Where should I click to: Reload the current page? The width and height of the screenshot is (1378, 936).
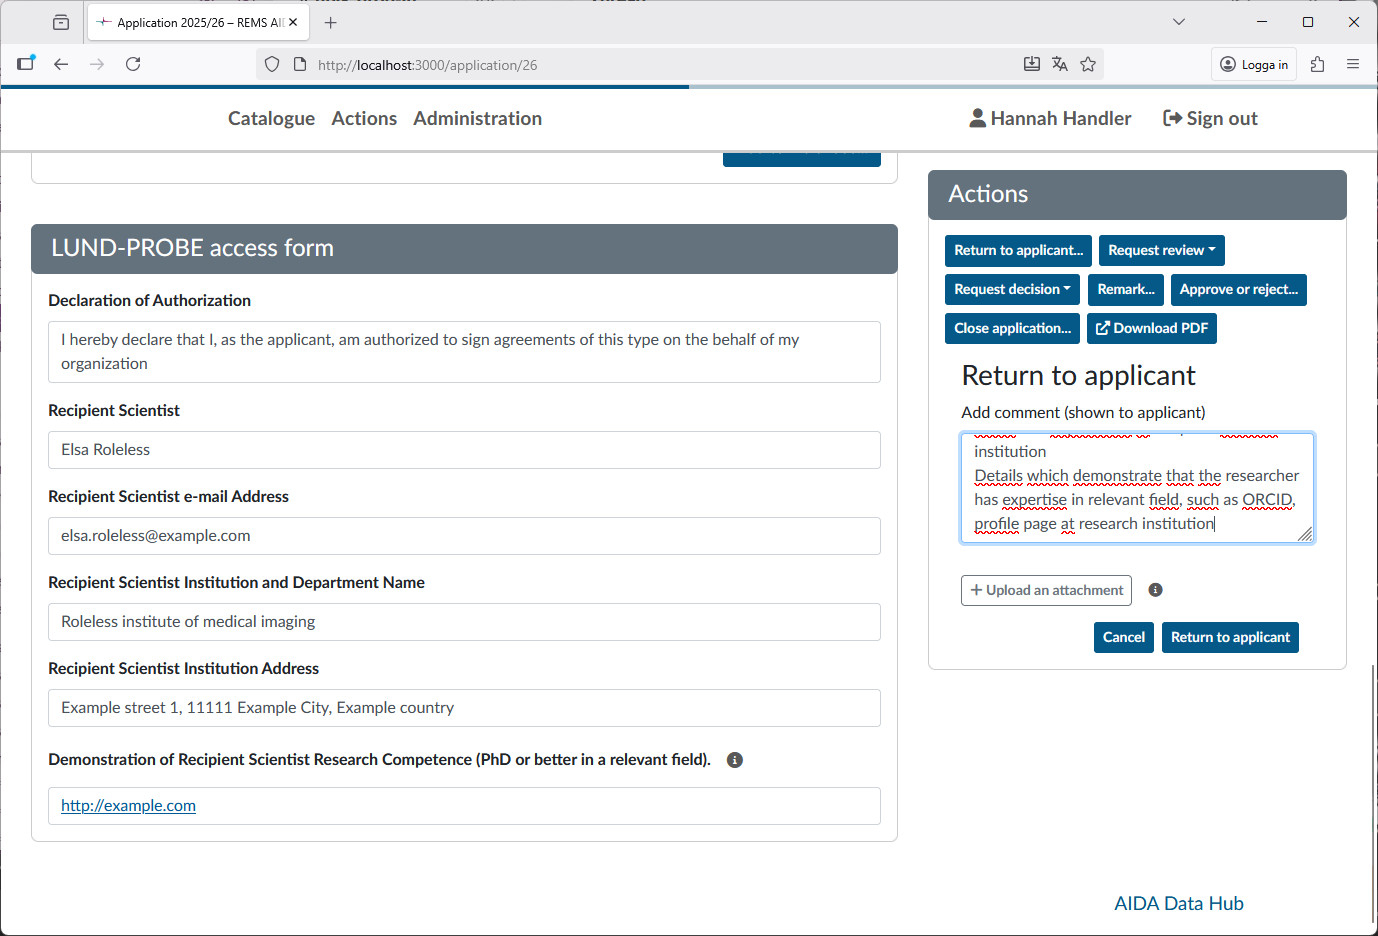[133, 63]
